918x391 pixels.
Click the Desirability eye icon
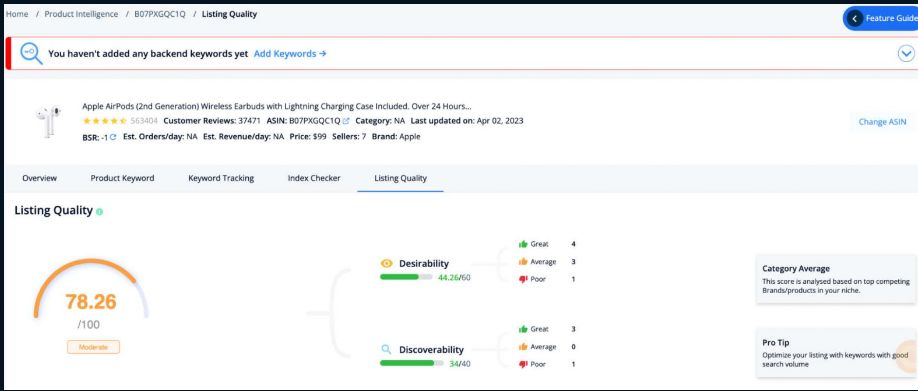(386, 263)
